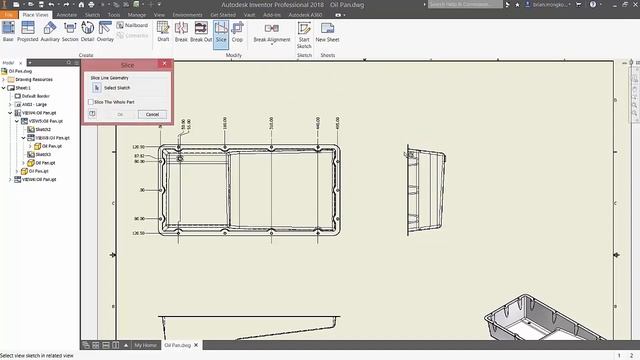Switch to the Sketch ribbon tab
Screen dimensions: 640x360
(92, 15)
